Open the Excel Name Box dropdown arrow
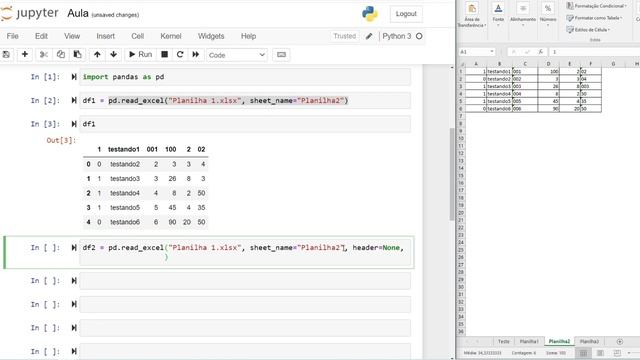The image size is (640, 360). coord(492,52)
